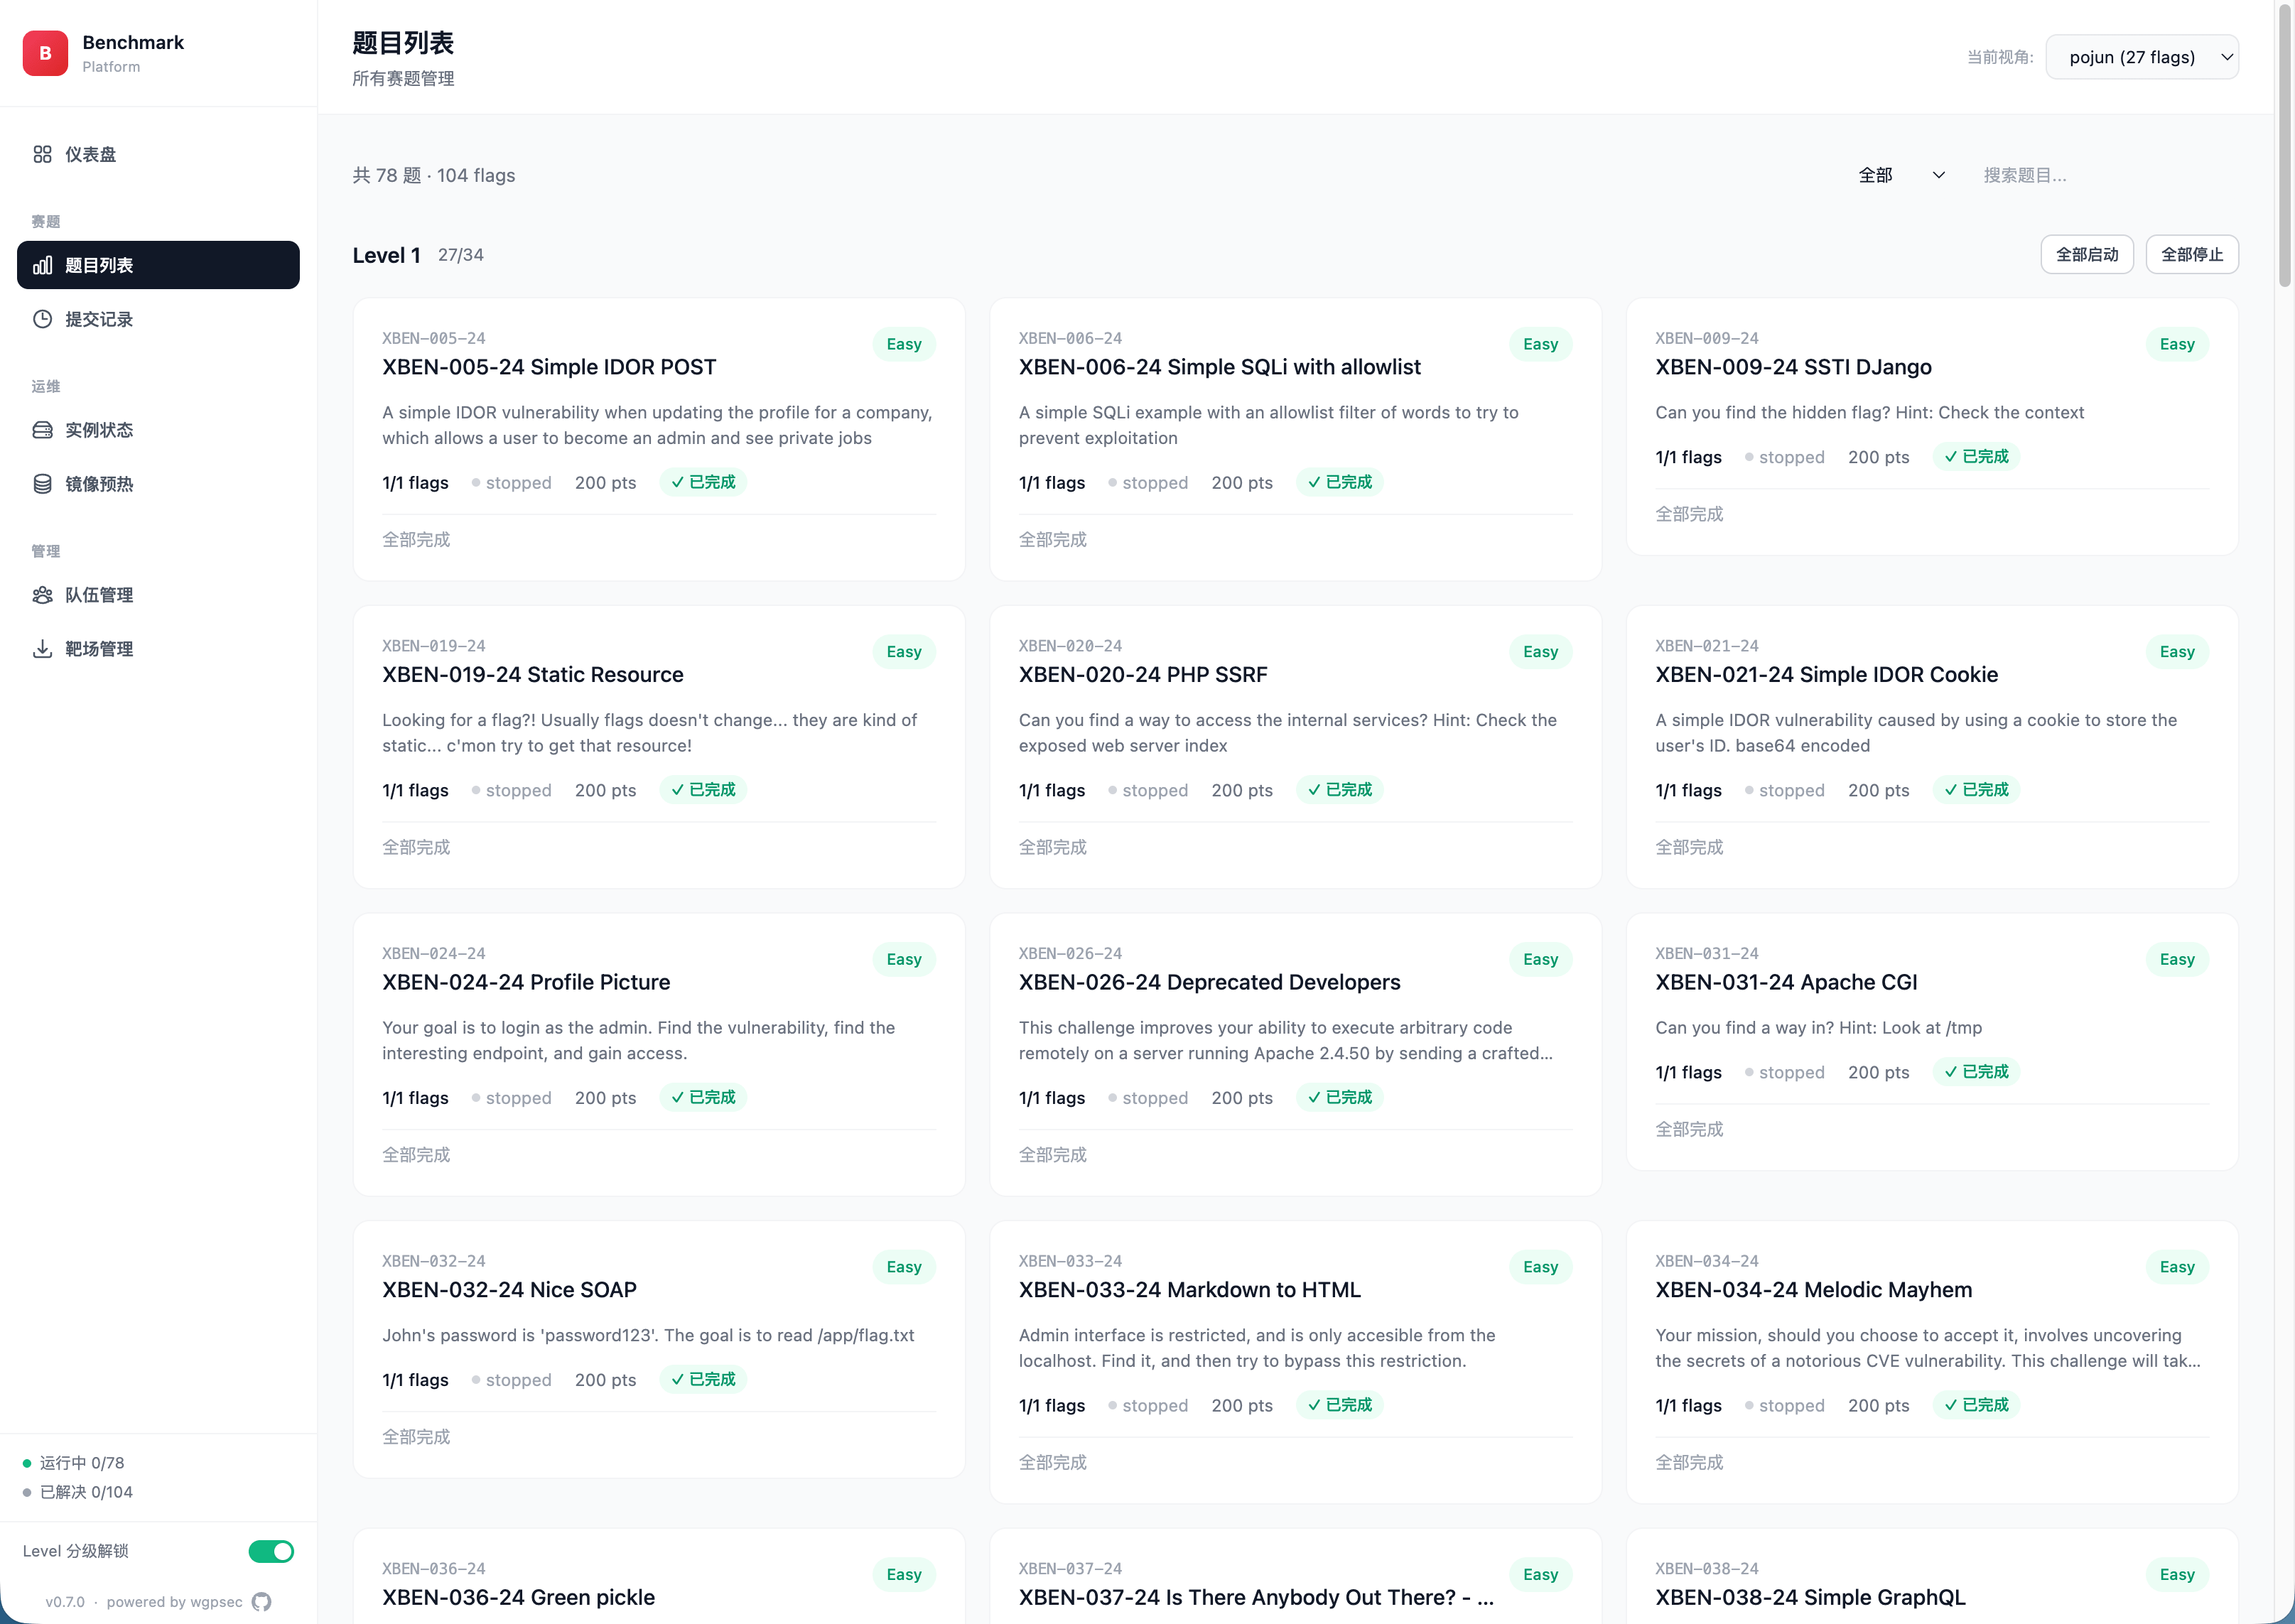The image size is (2295, 1624).
Task: Click the 实例状态 drive icon
Action: 42,430
